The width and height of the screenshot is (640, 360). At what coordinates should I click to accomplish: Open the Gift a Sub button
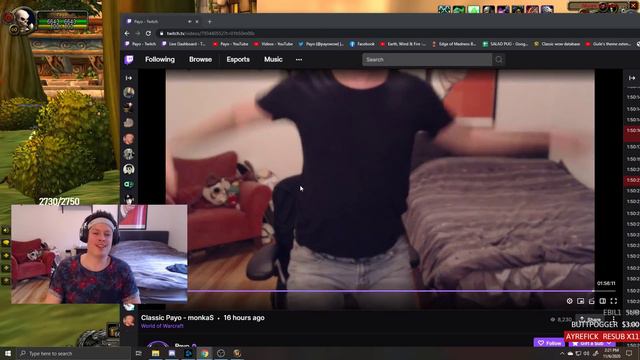[591, 343]
